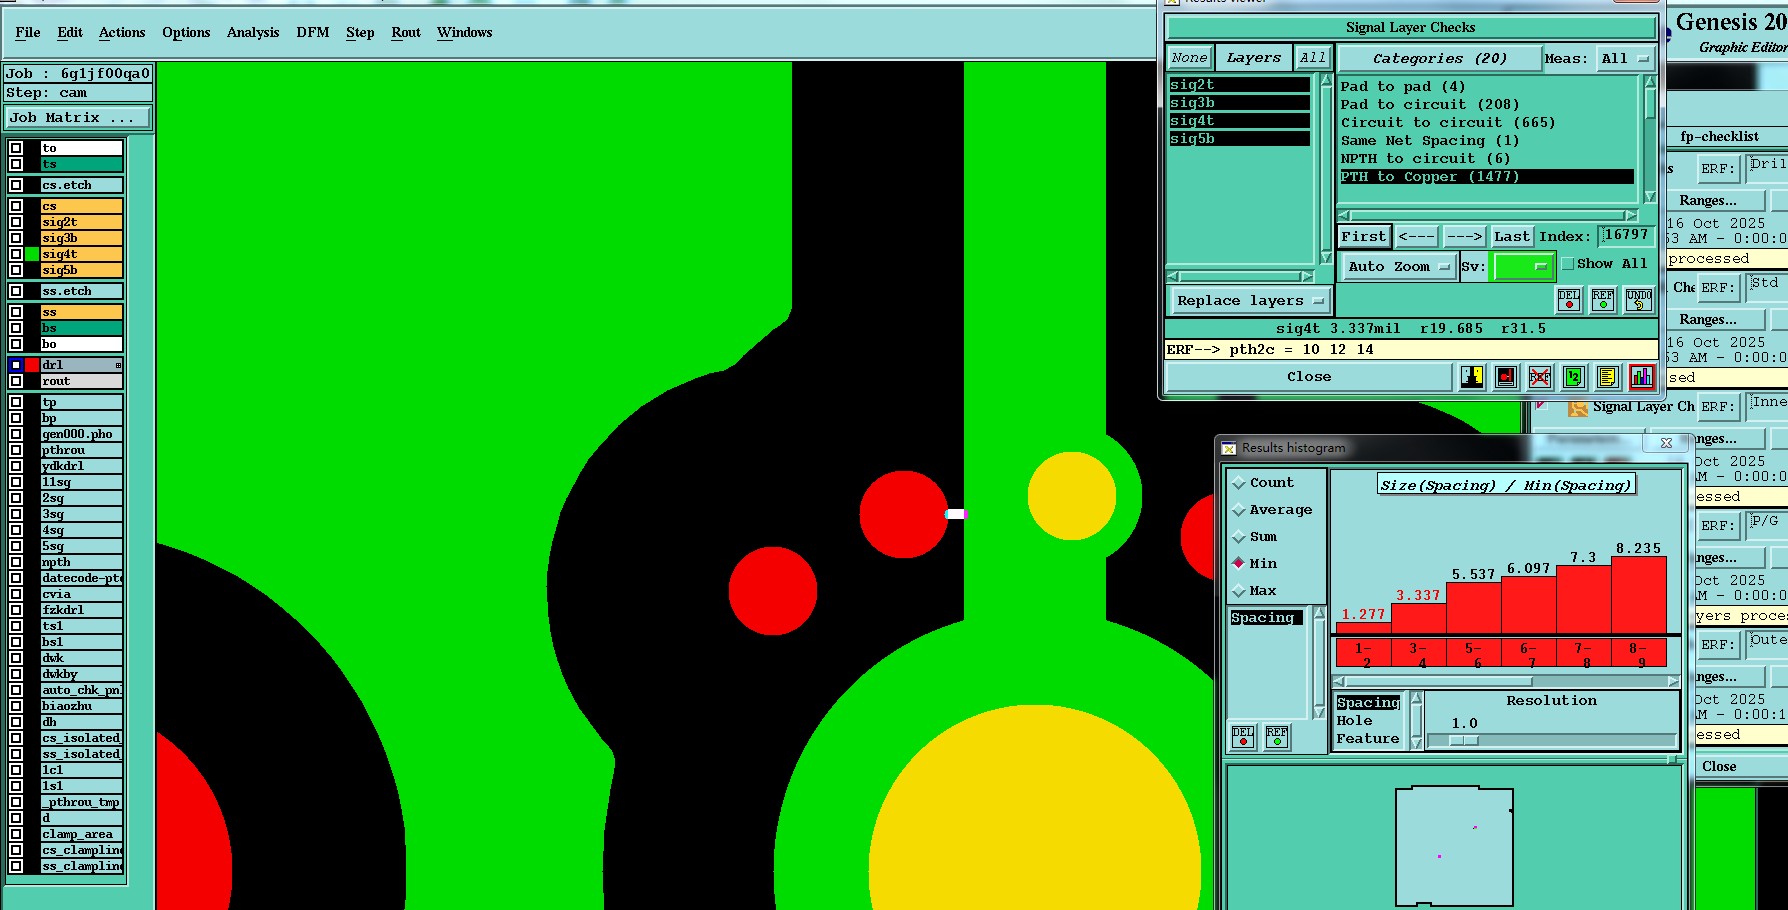Screen dimensions: 1788x910
Task: Click histogram Spacing list scroll-up arrow
Action: pos(1319,613)
